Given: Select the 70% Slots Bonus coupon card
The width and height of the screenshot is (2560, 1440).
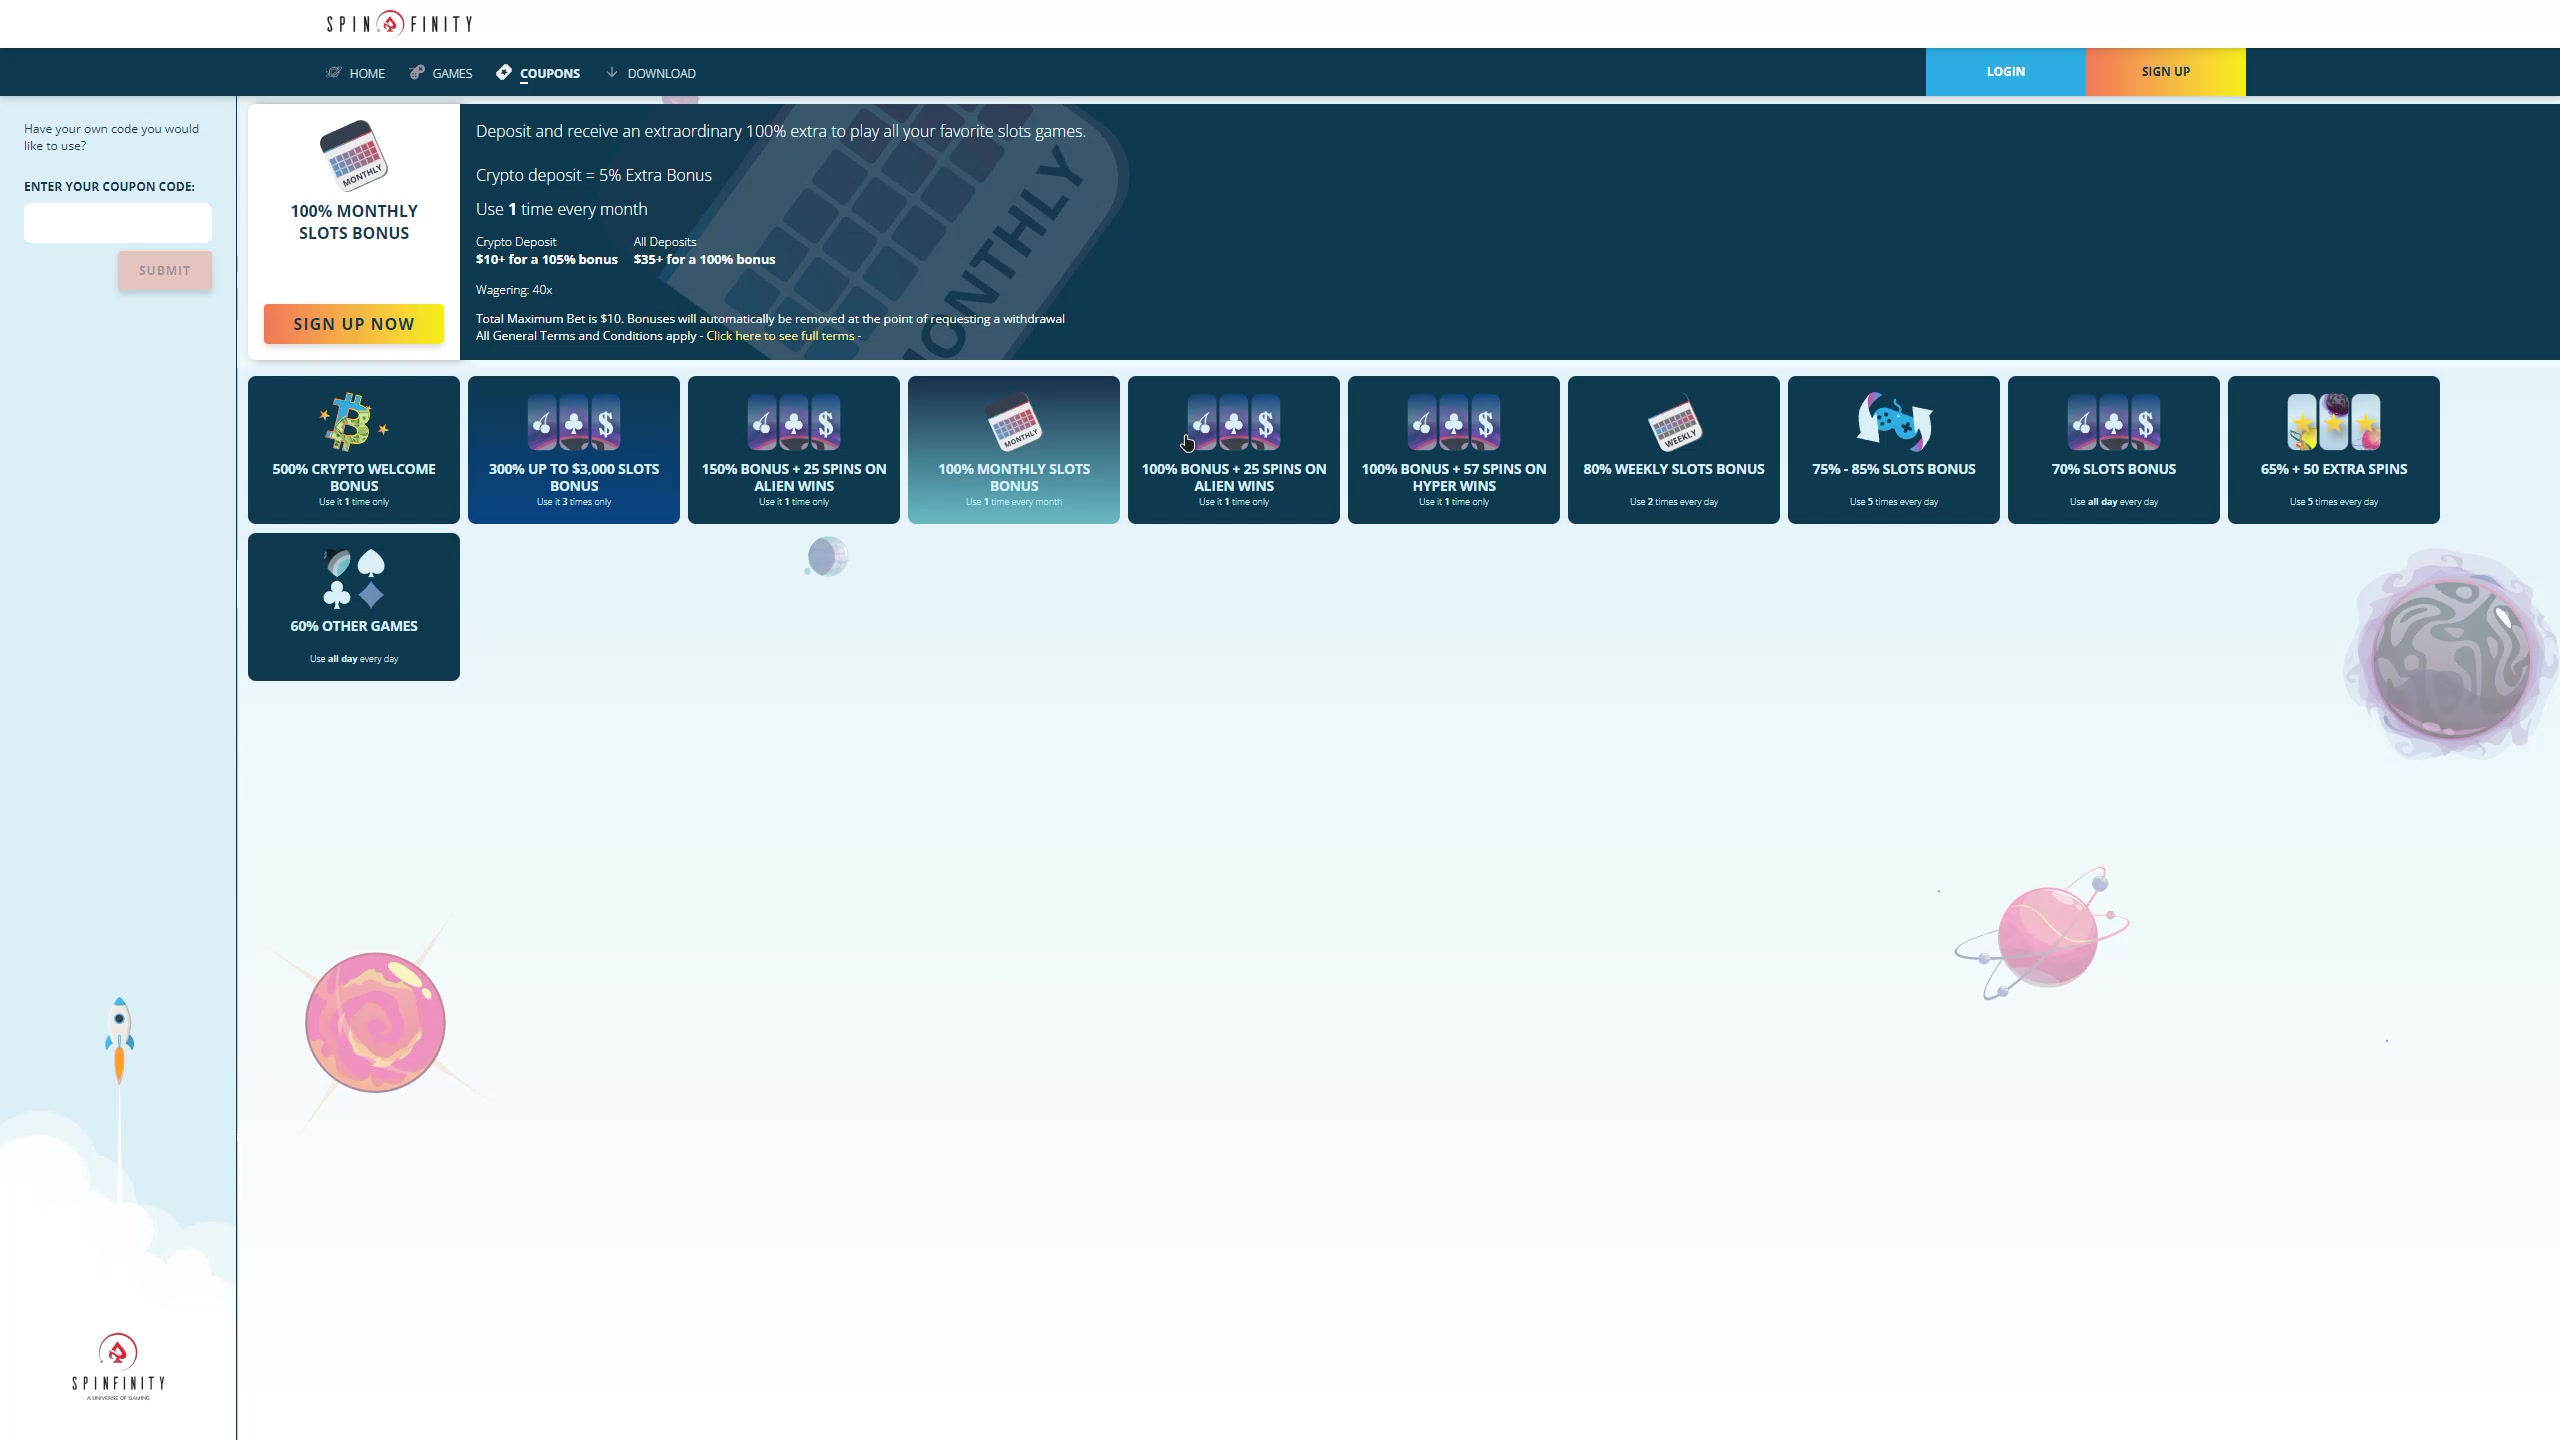Looking at the screenshot, I should (x=2114, y=450).
